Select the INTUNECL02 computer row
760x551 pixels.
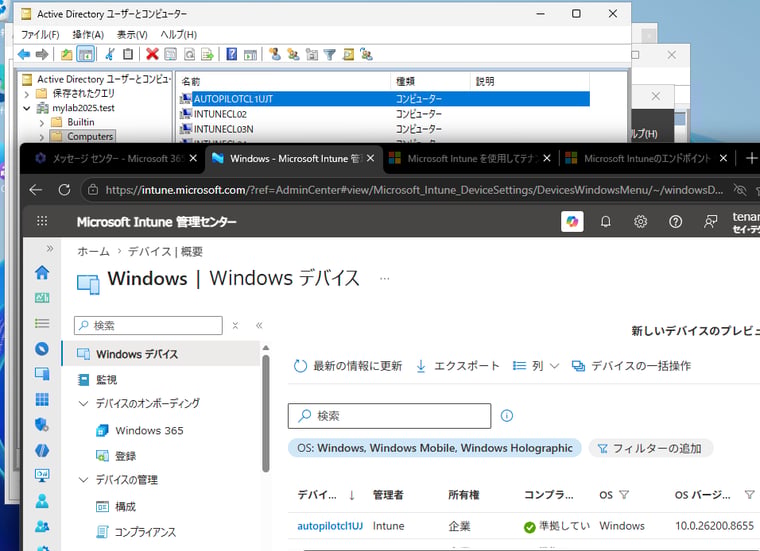[384, 114]
